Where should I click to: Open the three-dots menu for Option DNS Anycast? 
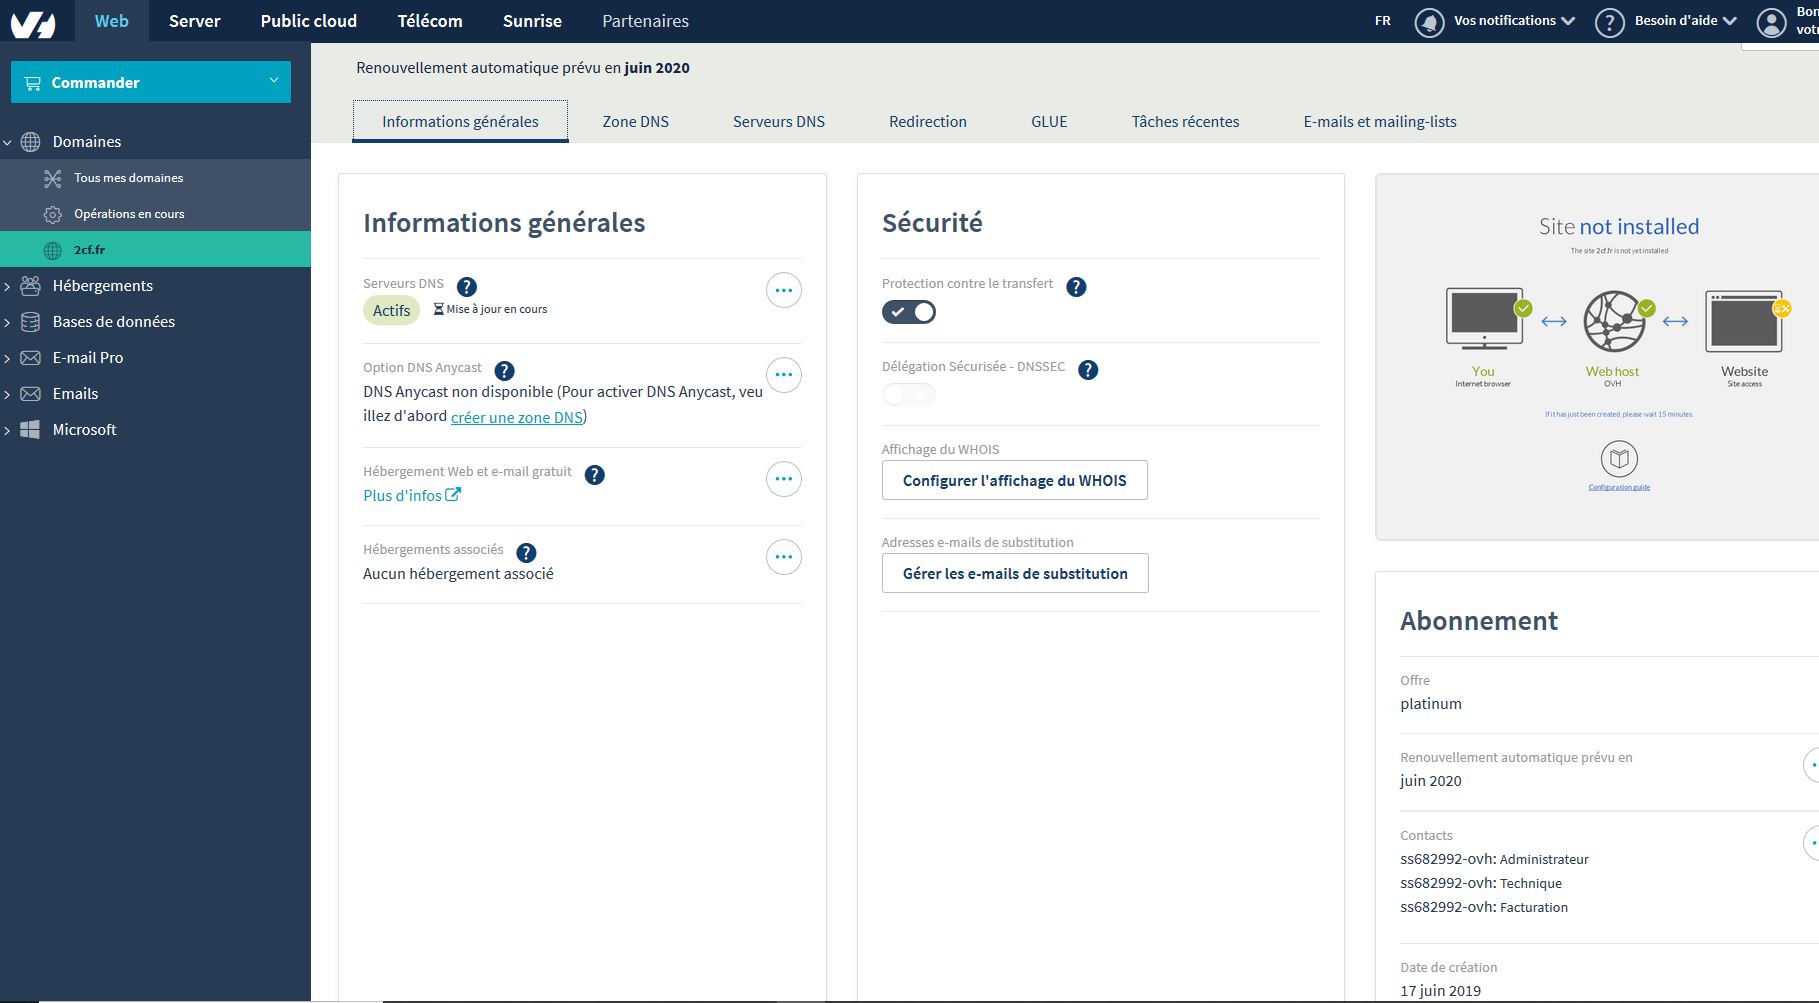click(x=784, y=375)
